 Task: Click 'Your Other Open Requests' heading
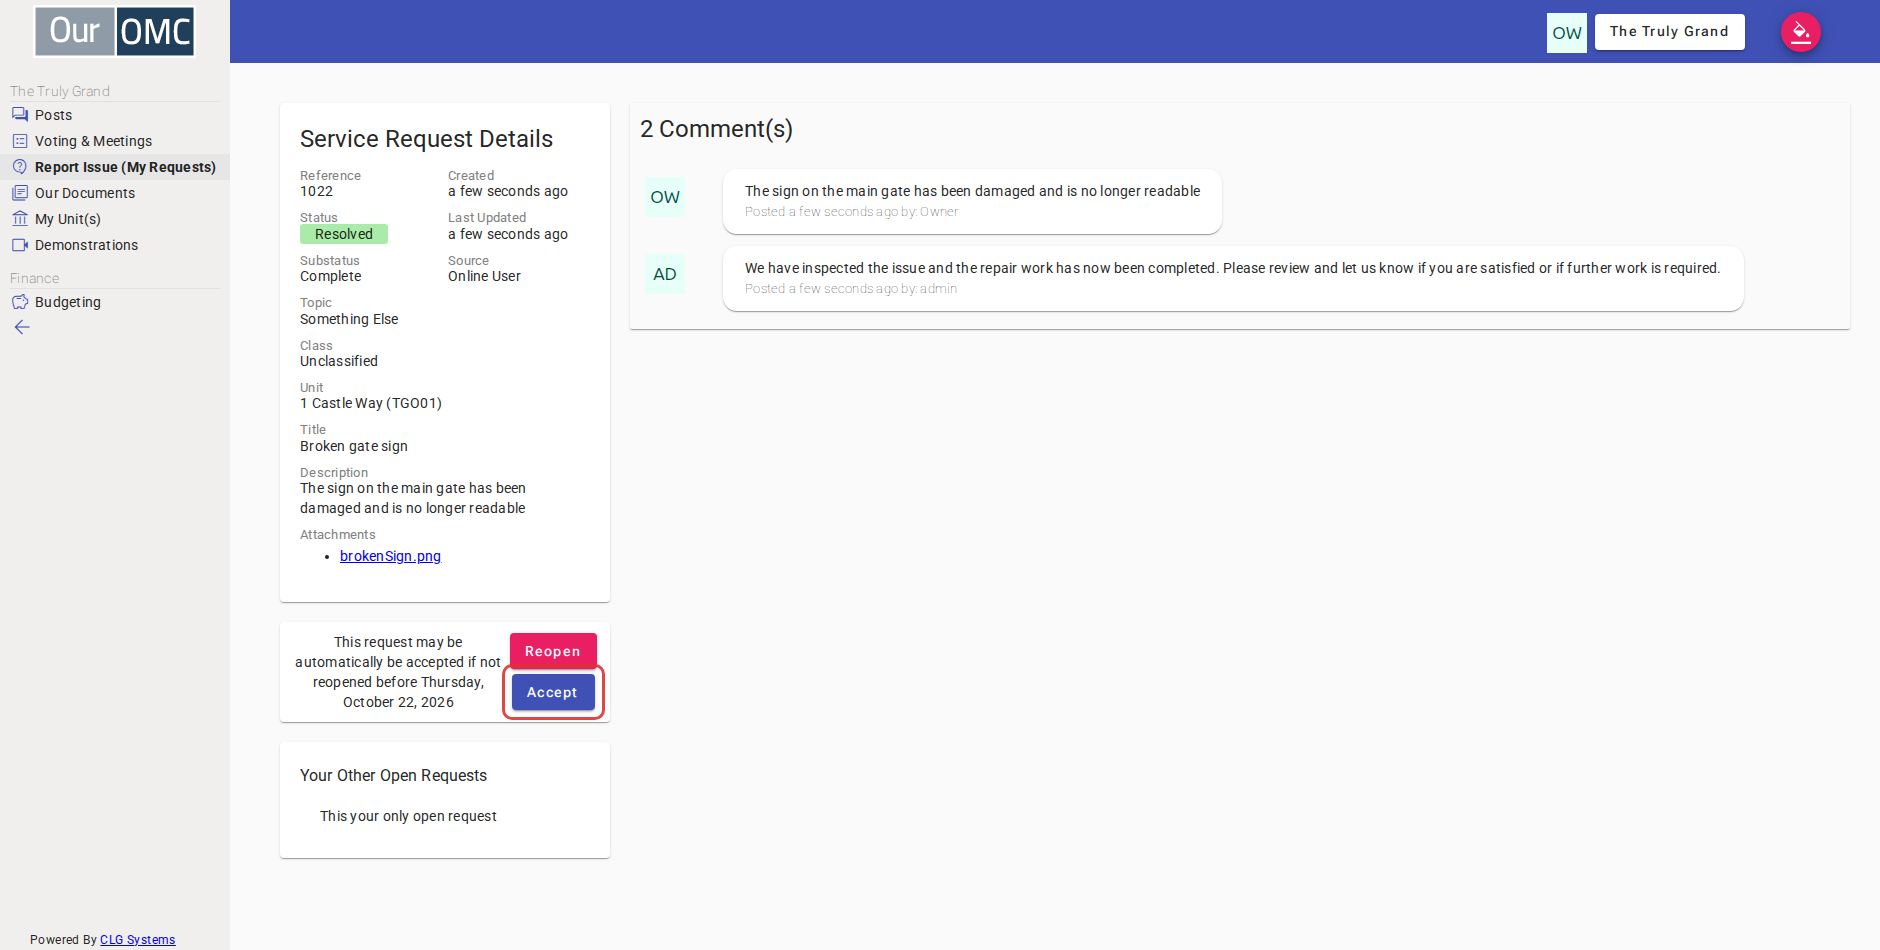click(x=393, y=776)
